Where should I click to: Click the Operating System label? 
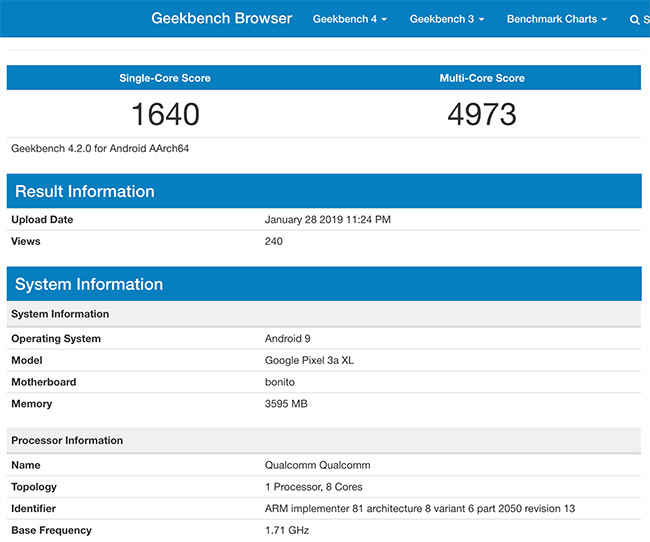(56, 339)
